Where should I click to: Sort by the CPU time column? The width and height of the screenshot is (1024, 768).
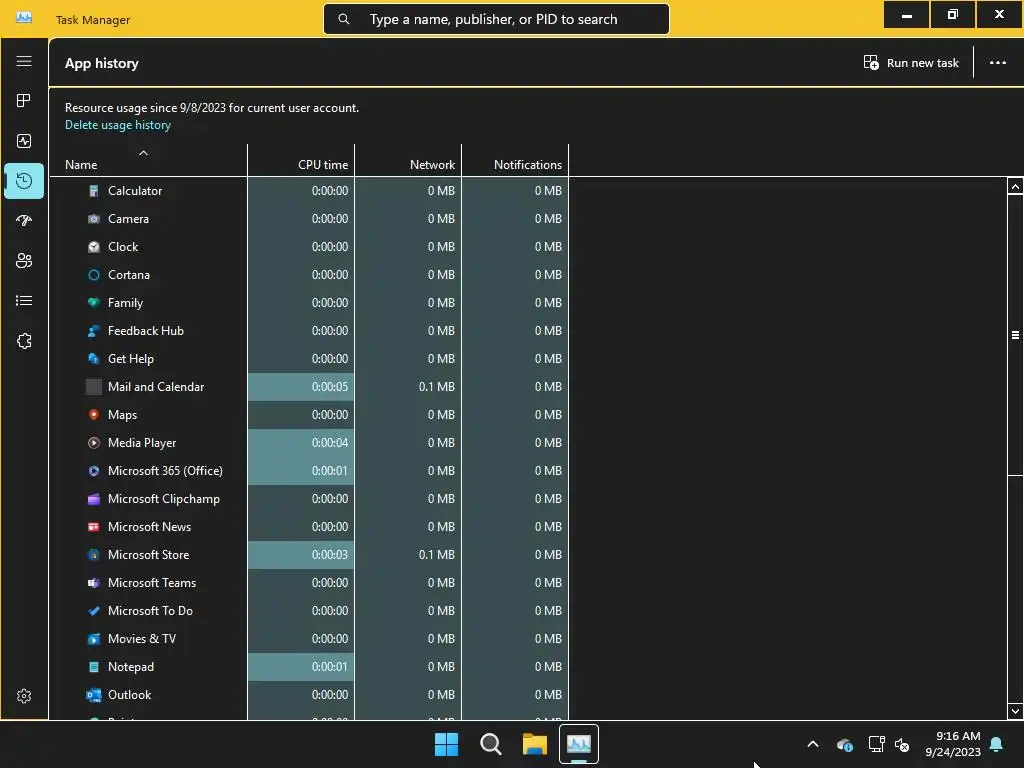click(301, 161)
